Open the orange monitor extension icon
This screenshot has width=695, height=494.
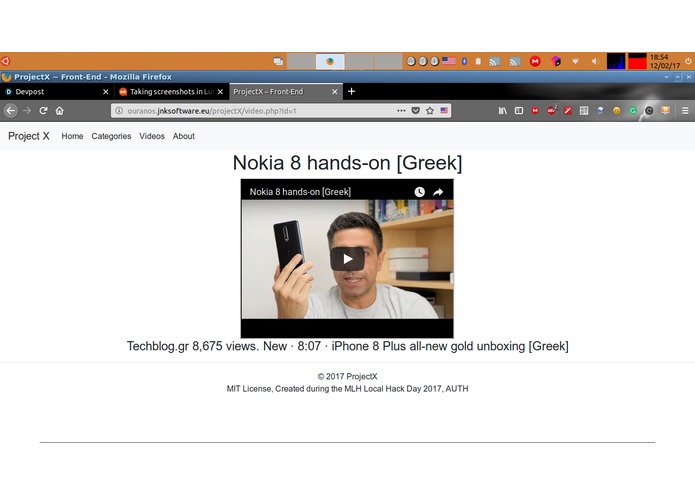coord(665,110)
